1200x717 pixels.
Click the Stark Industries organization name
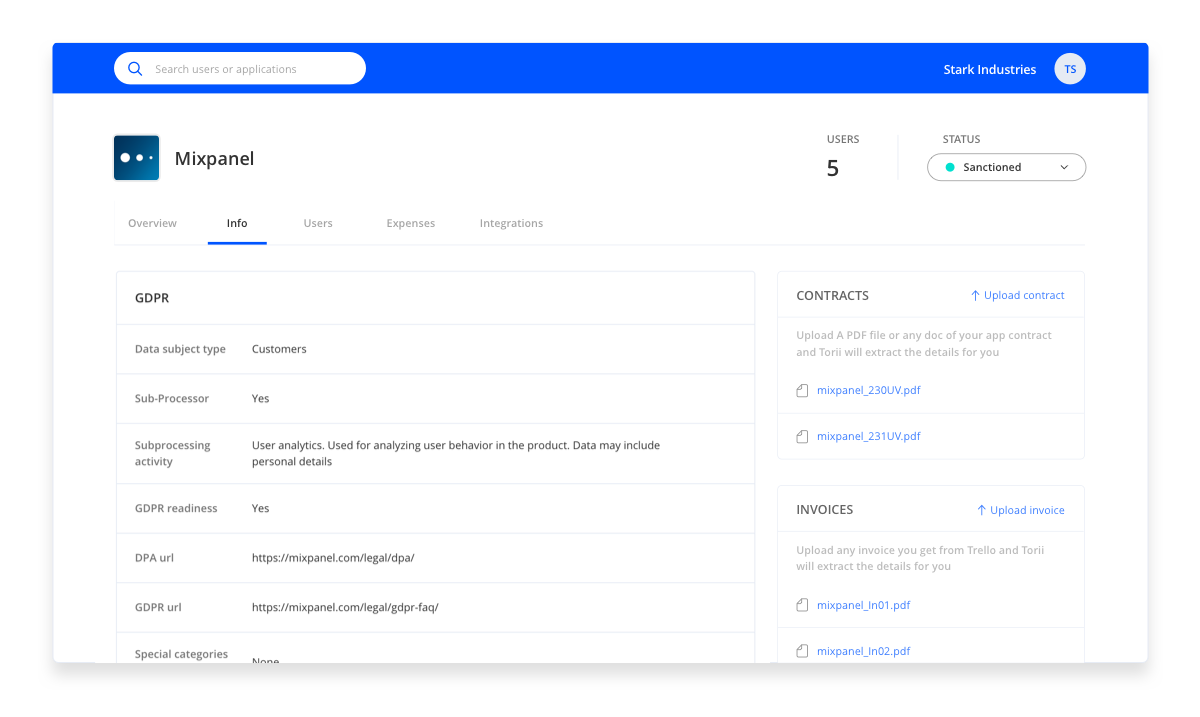(x=990, y=69)
